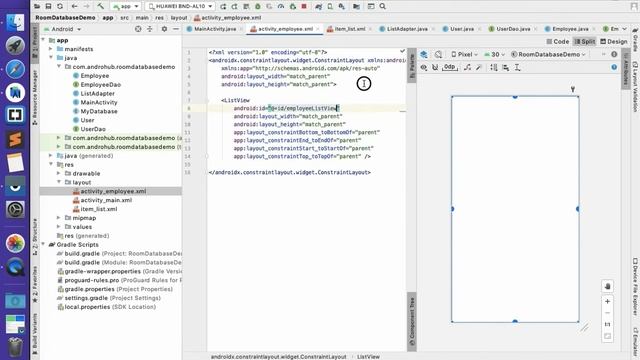Click the Orientation for Preview icon
Screen dimensions: 640x360
[438, 54]
